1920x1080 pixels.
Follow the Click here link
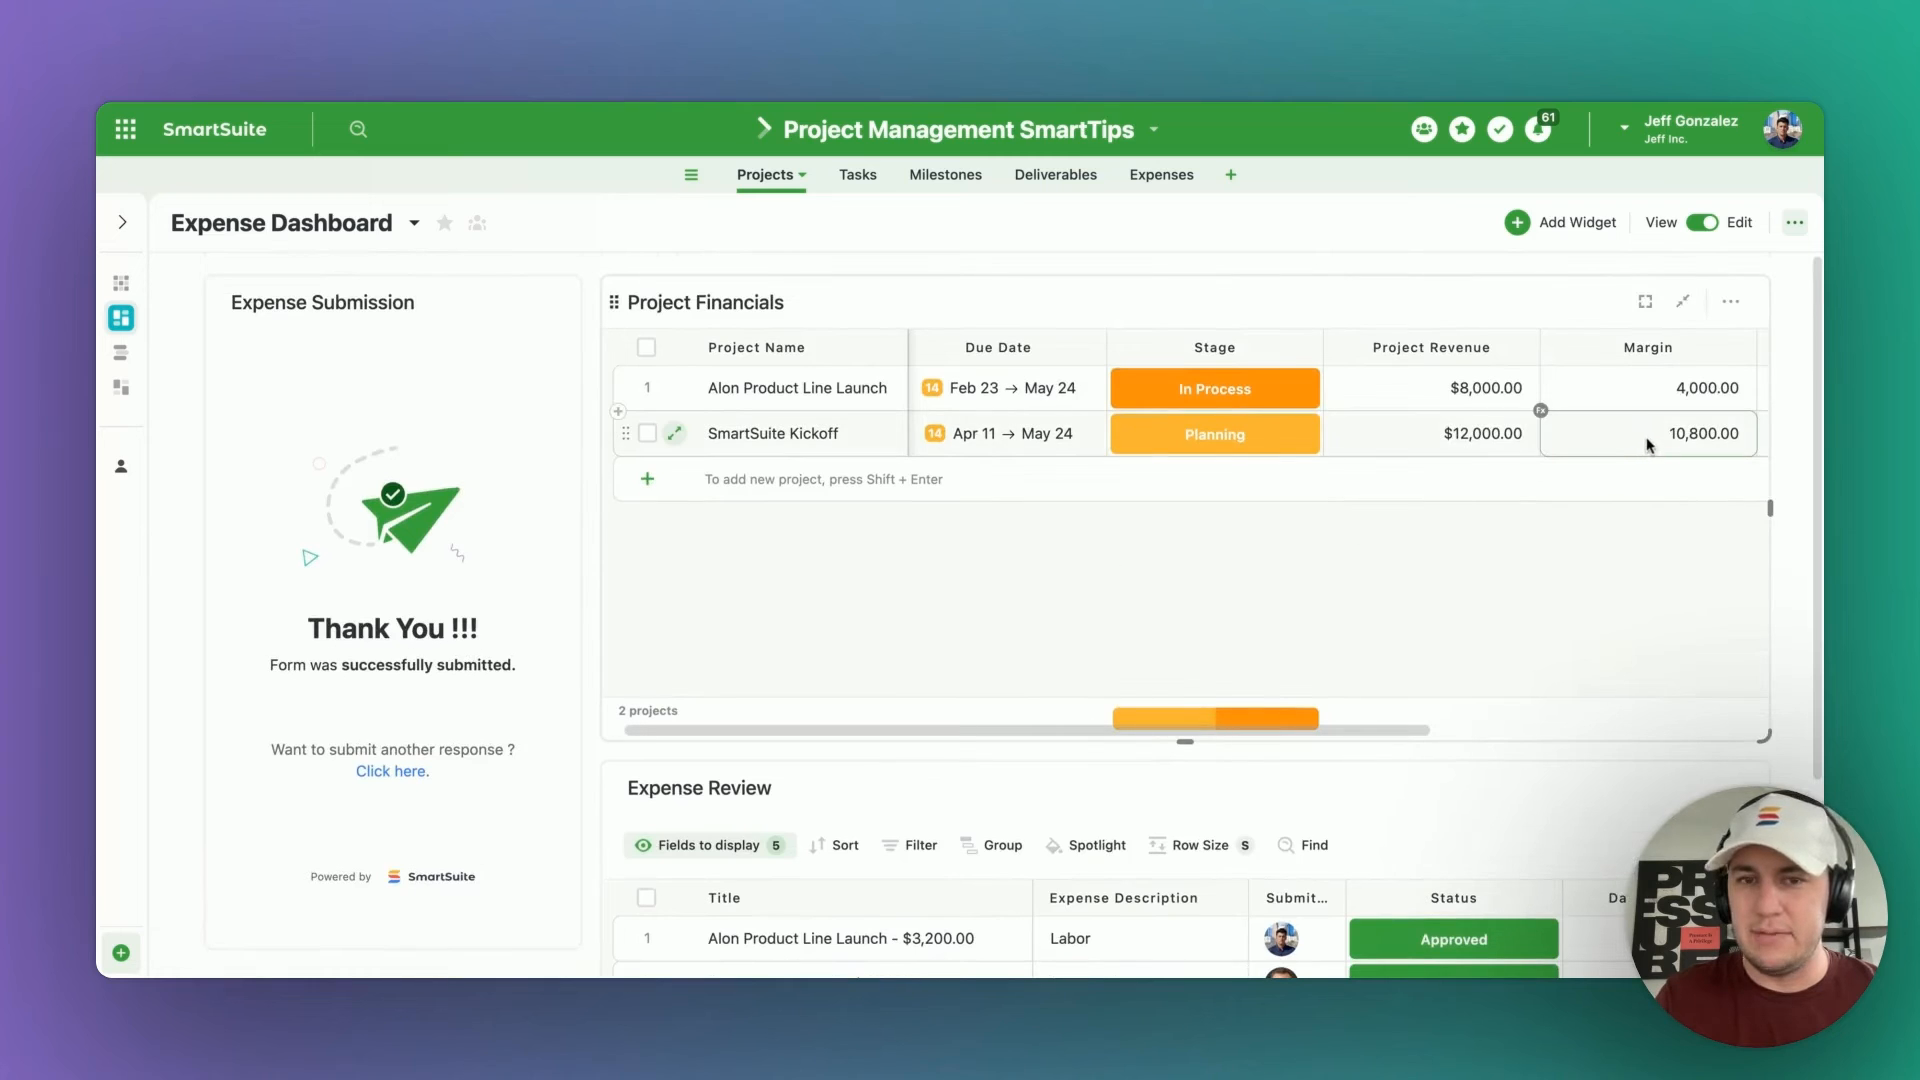pyautogui.click(x=392, y=771)
